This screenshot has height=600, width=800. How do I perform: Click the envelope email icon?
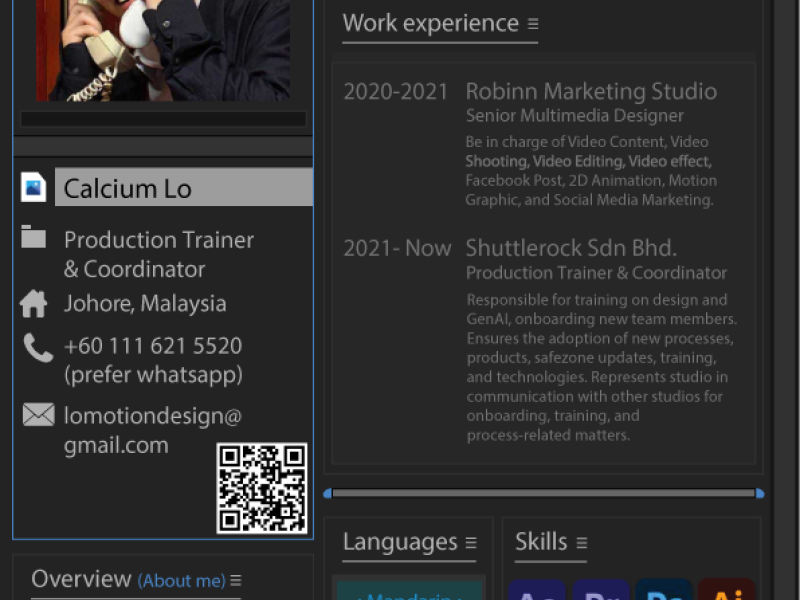coord(38,414)
